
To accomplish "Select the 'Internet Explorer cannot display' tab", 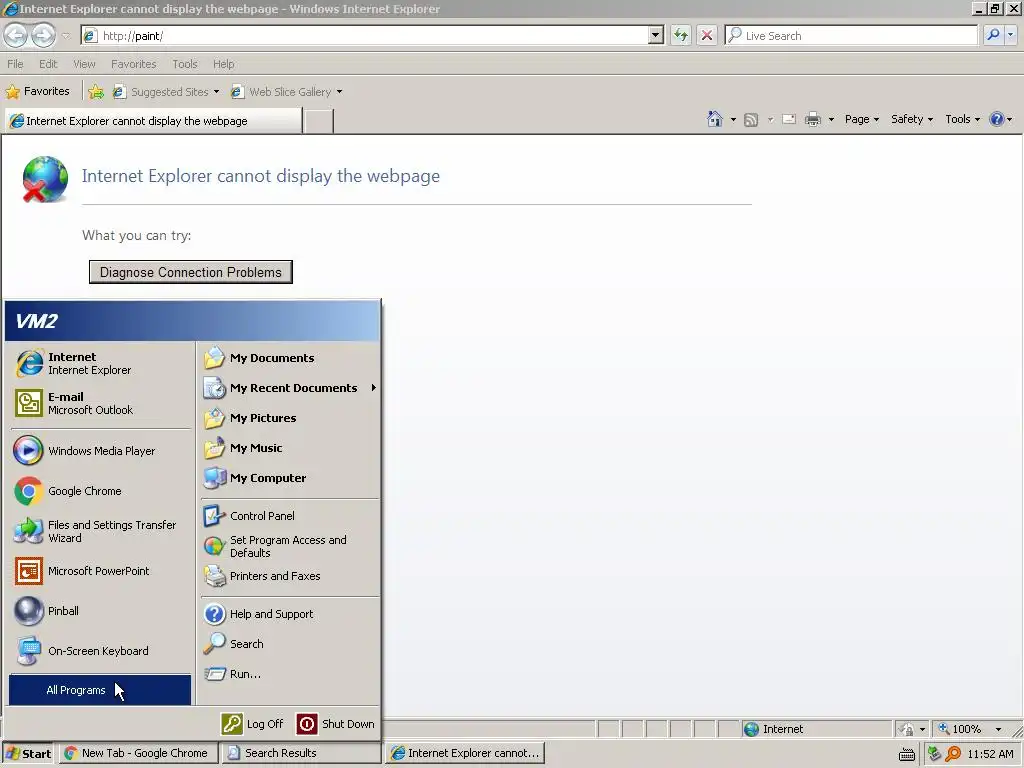I will [x=153, y=121].
